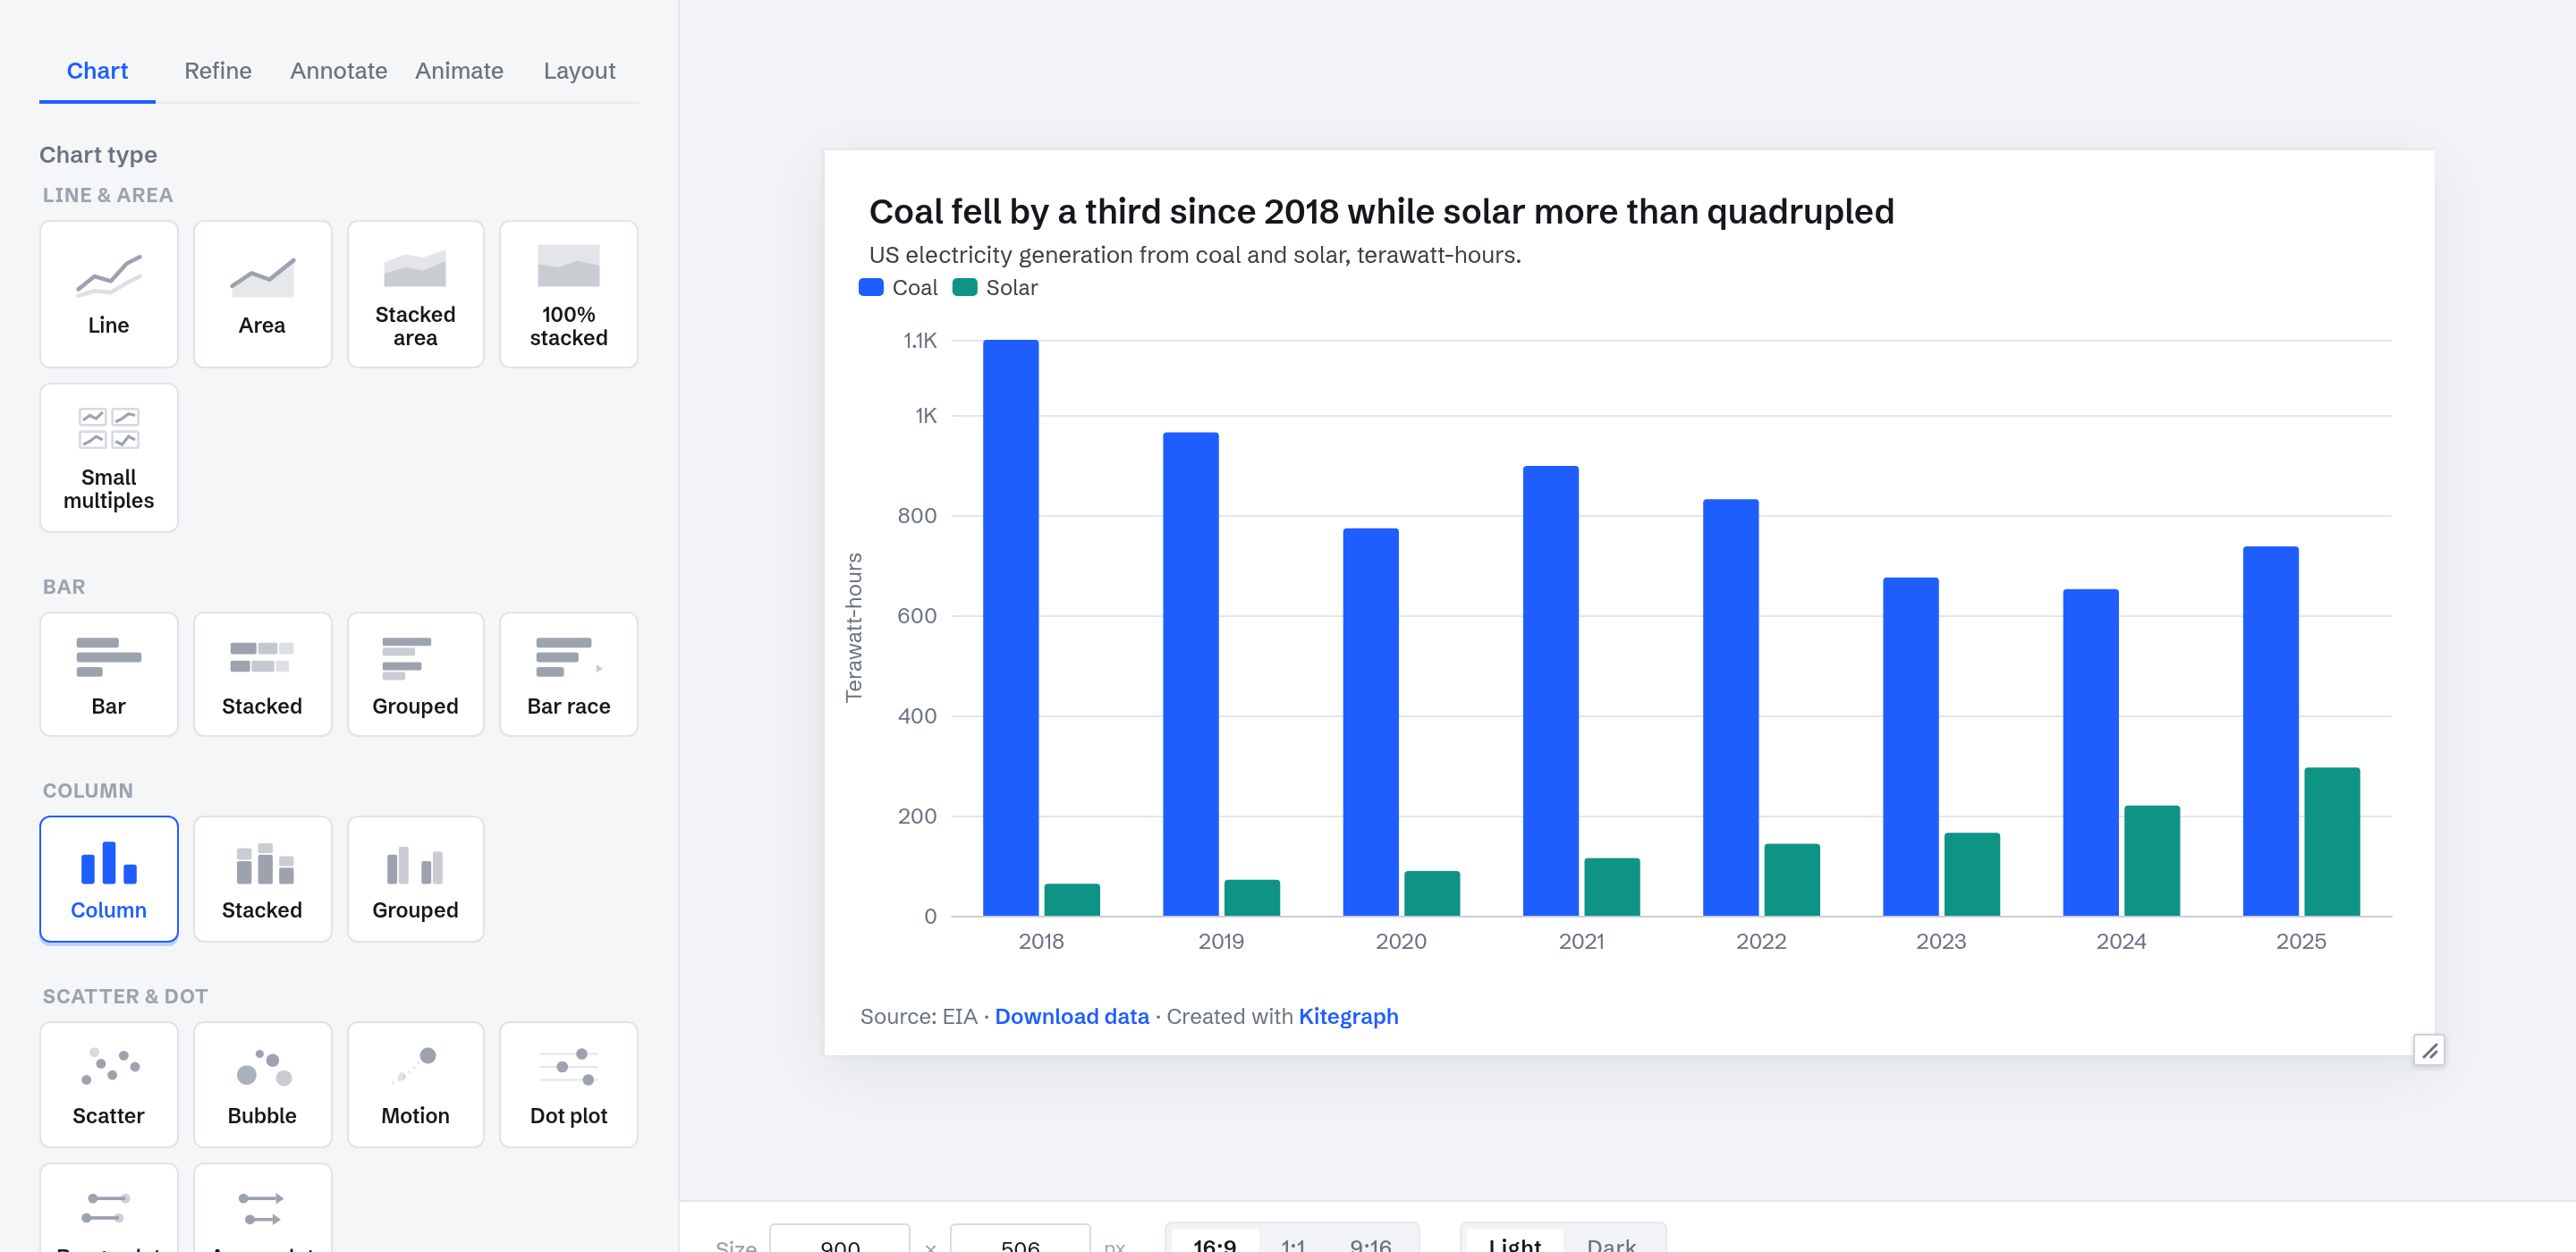Choose the Dot plot chart type
Viewport: 2576px width, 1252px height.
[x=568, y=1084]
